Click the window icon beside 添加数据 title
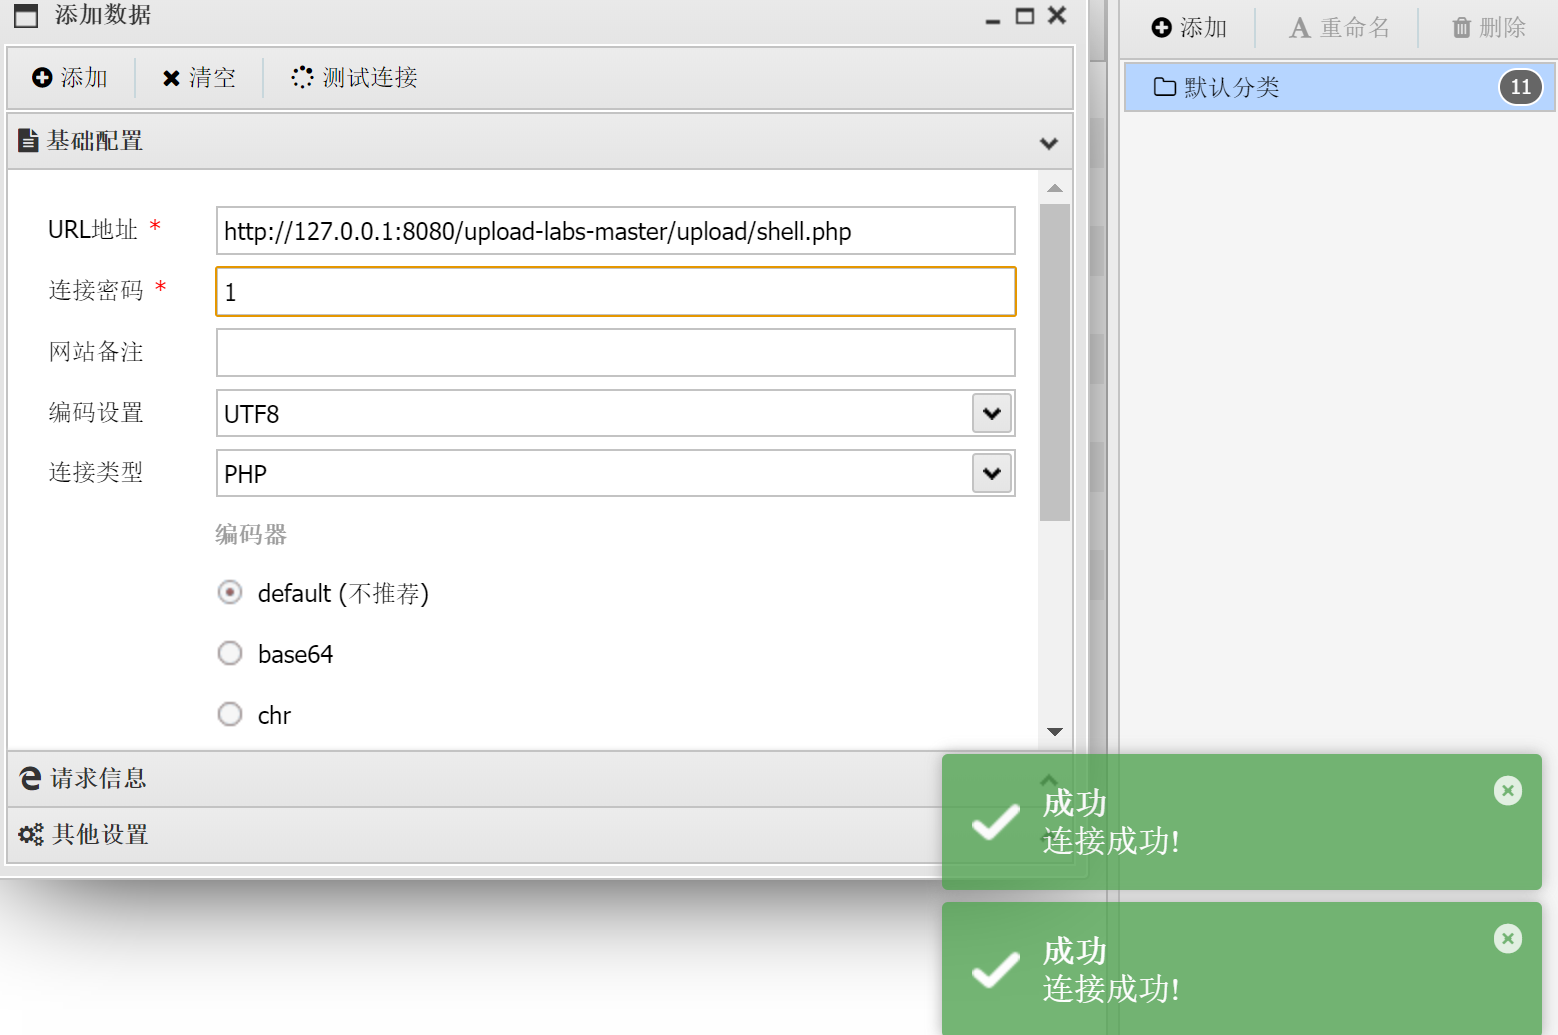 click(26, 16)
